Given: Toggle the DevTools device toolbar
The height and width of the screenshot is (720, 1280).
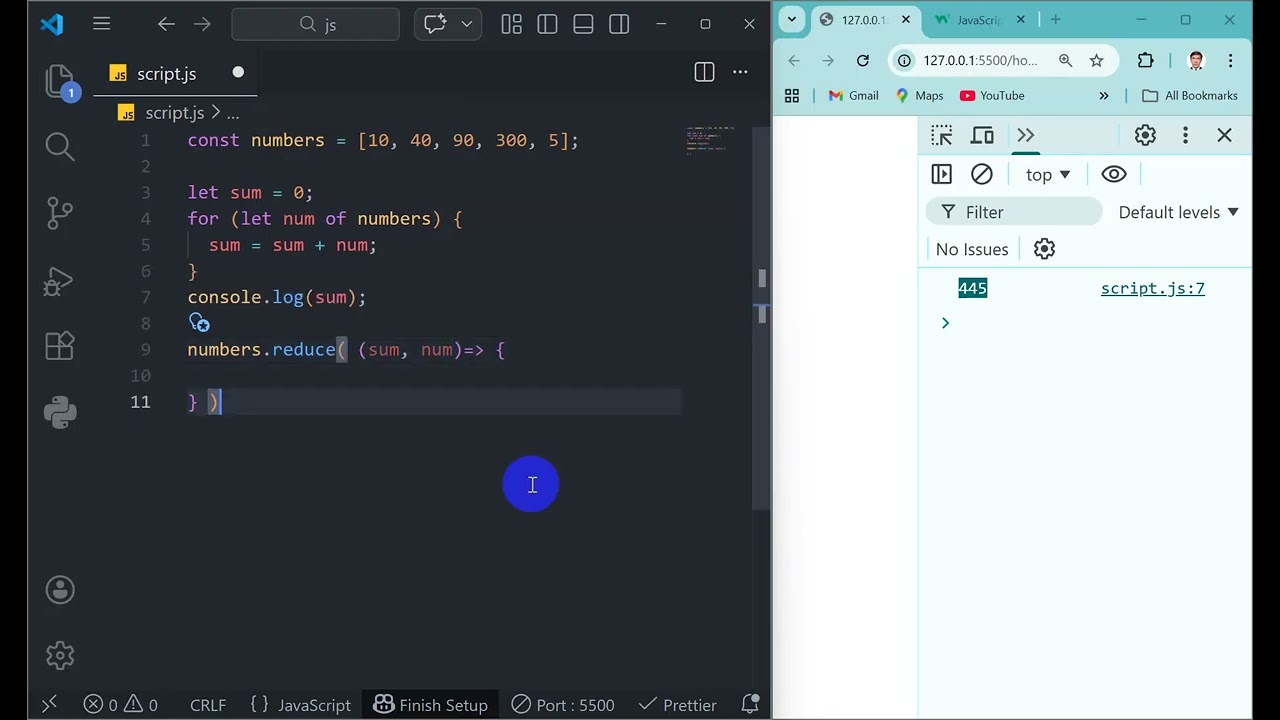Looking at the screenshot, I should 983,135.
